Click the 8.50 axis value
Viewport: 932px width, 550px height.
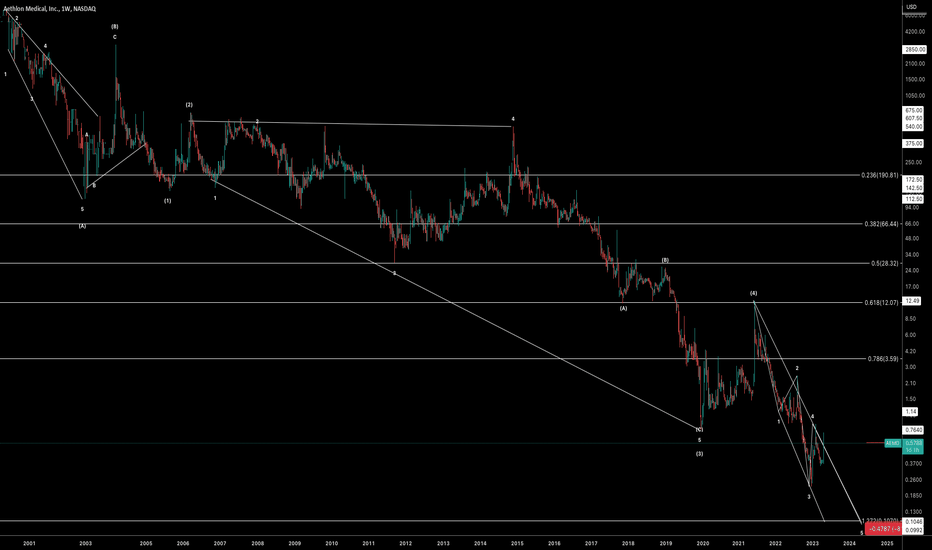point(910,319)
